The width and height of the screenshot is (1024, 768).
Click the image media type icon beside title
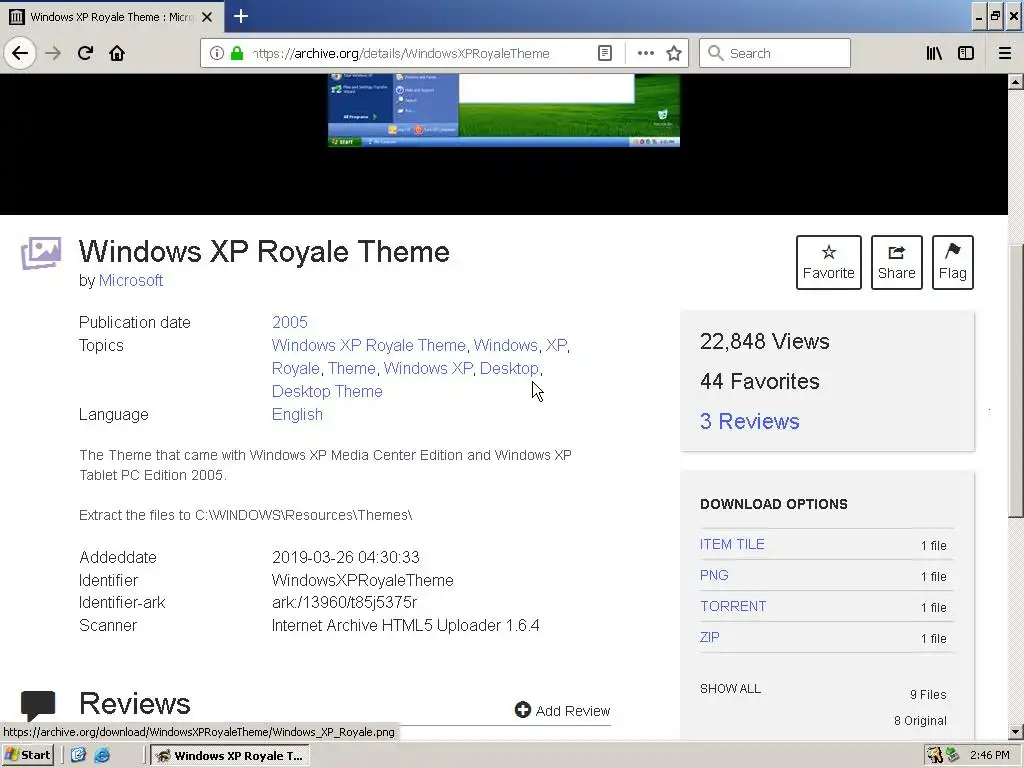click(41, 253)
